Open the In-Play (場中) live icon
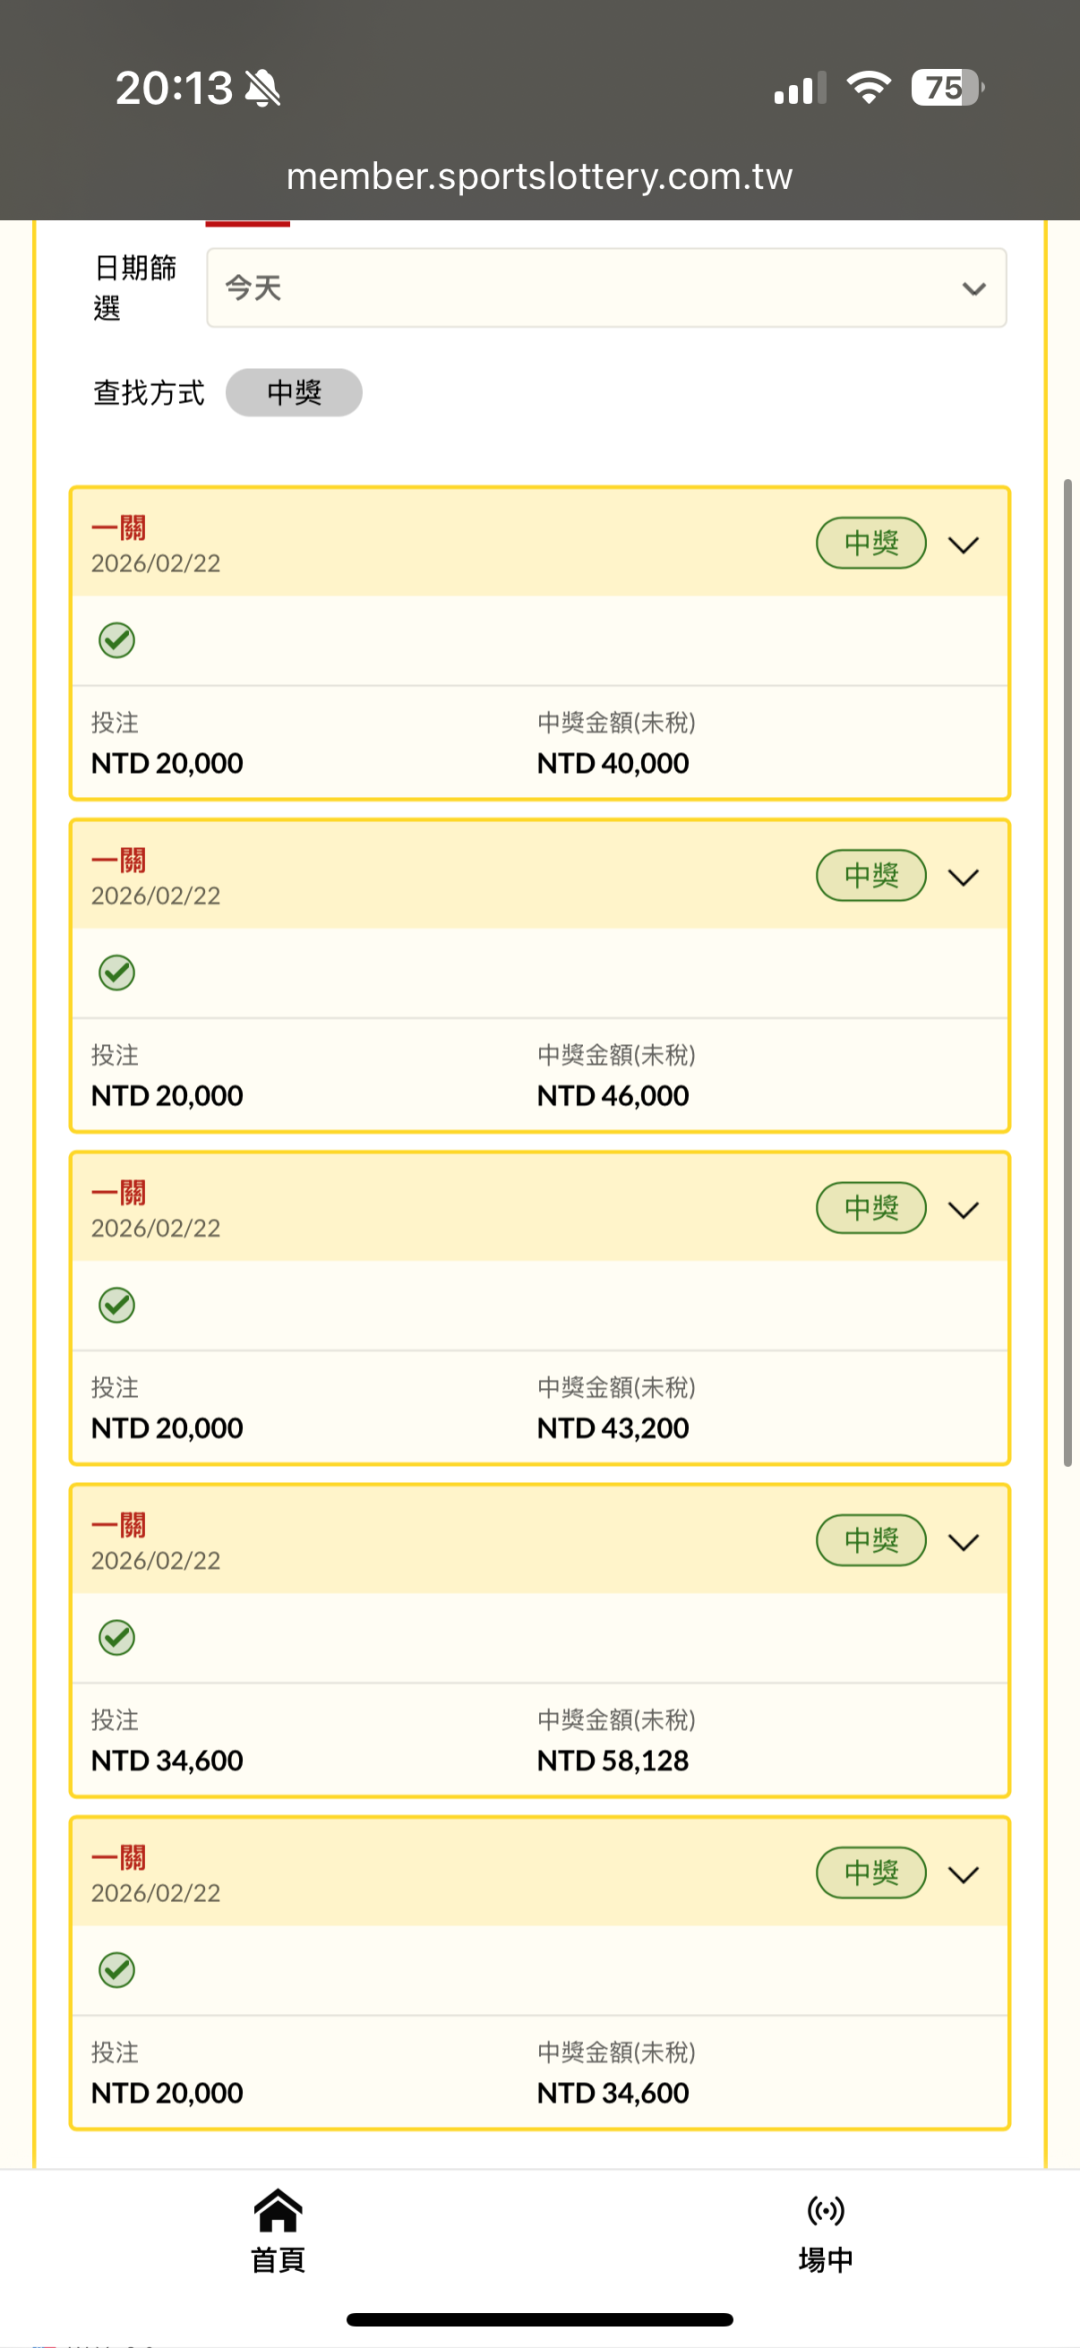 coord(825,2212)
